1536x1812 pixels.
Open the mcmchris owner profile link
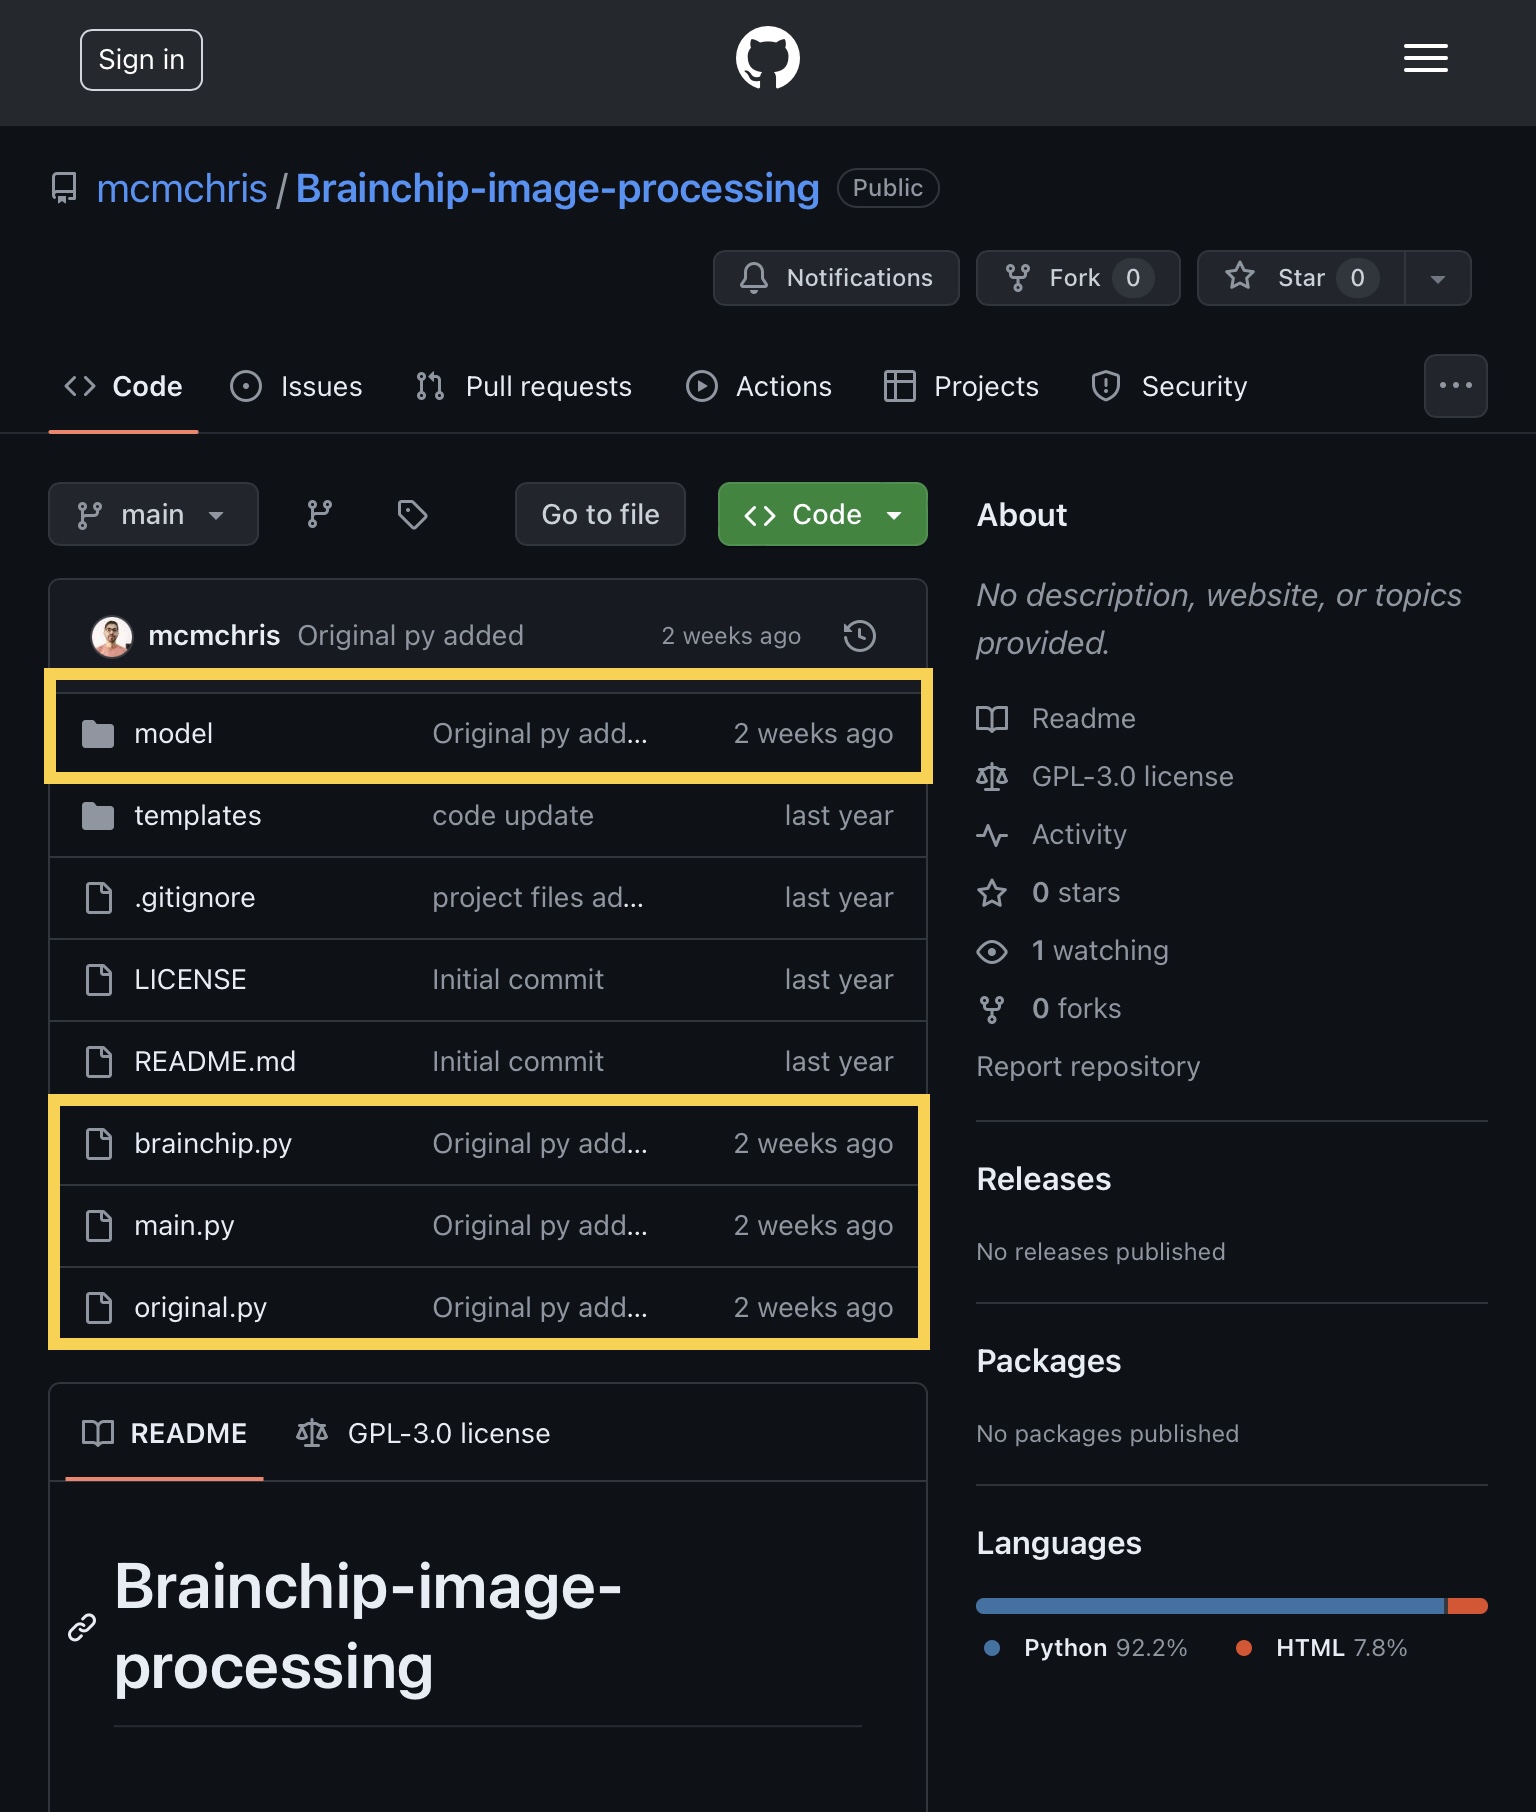(x=182, y=188)
